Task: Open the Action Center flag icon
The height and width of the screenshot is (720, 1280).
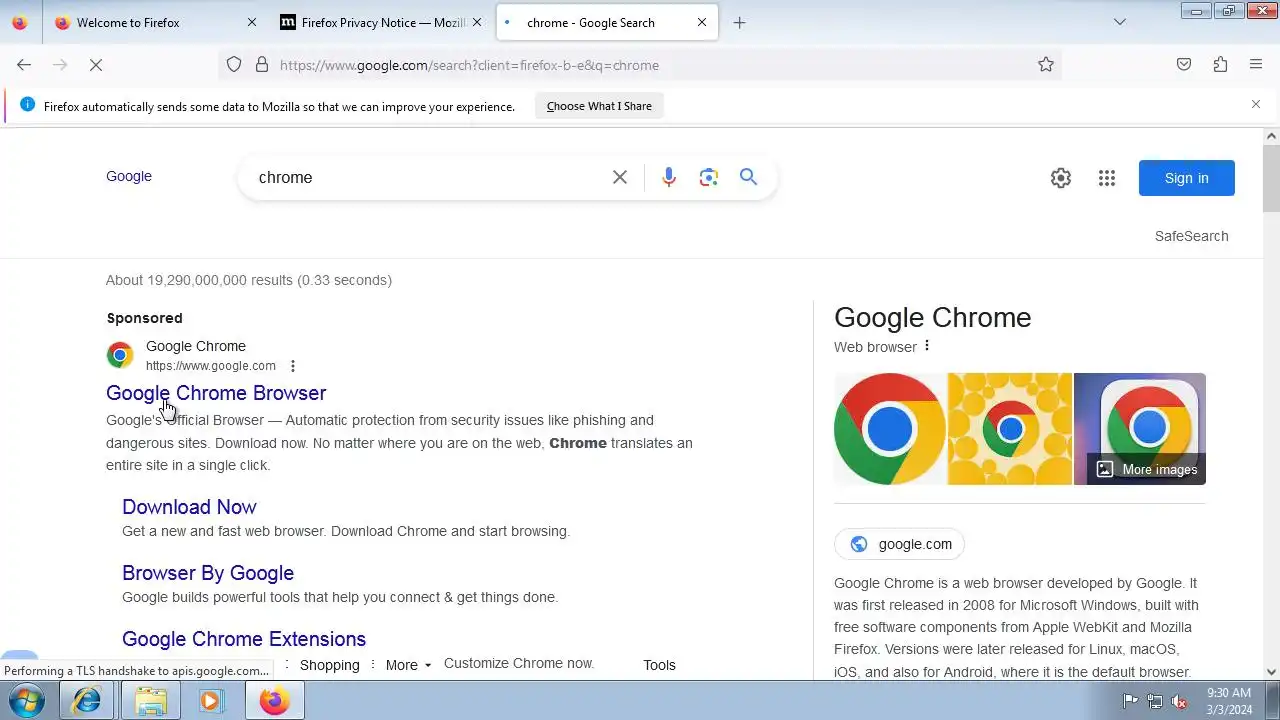Action: click(1130, 702)
